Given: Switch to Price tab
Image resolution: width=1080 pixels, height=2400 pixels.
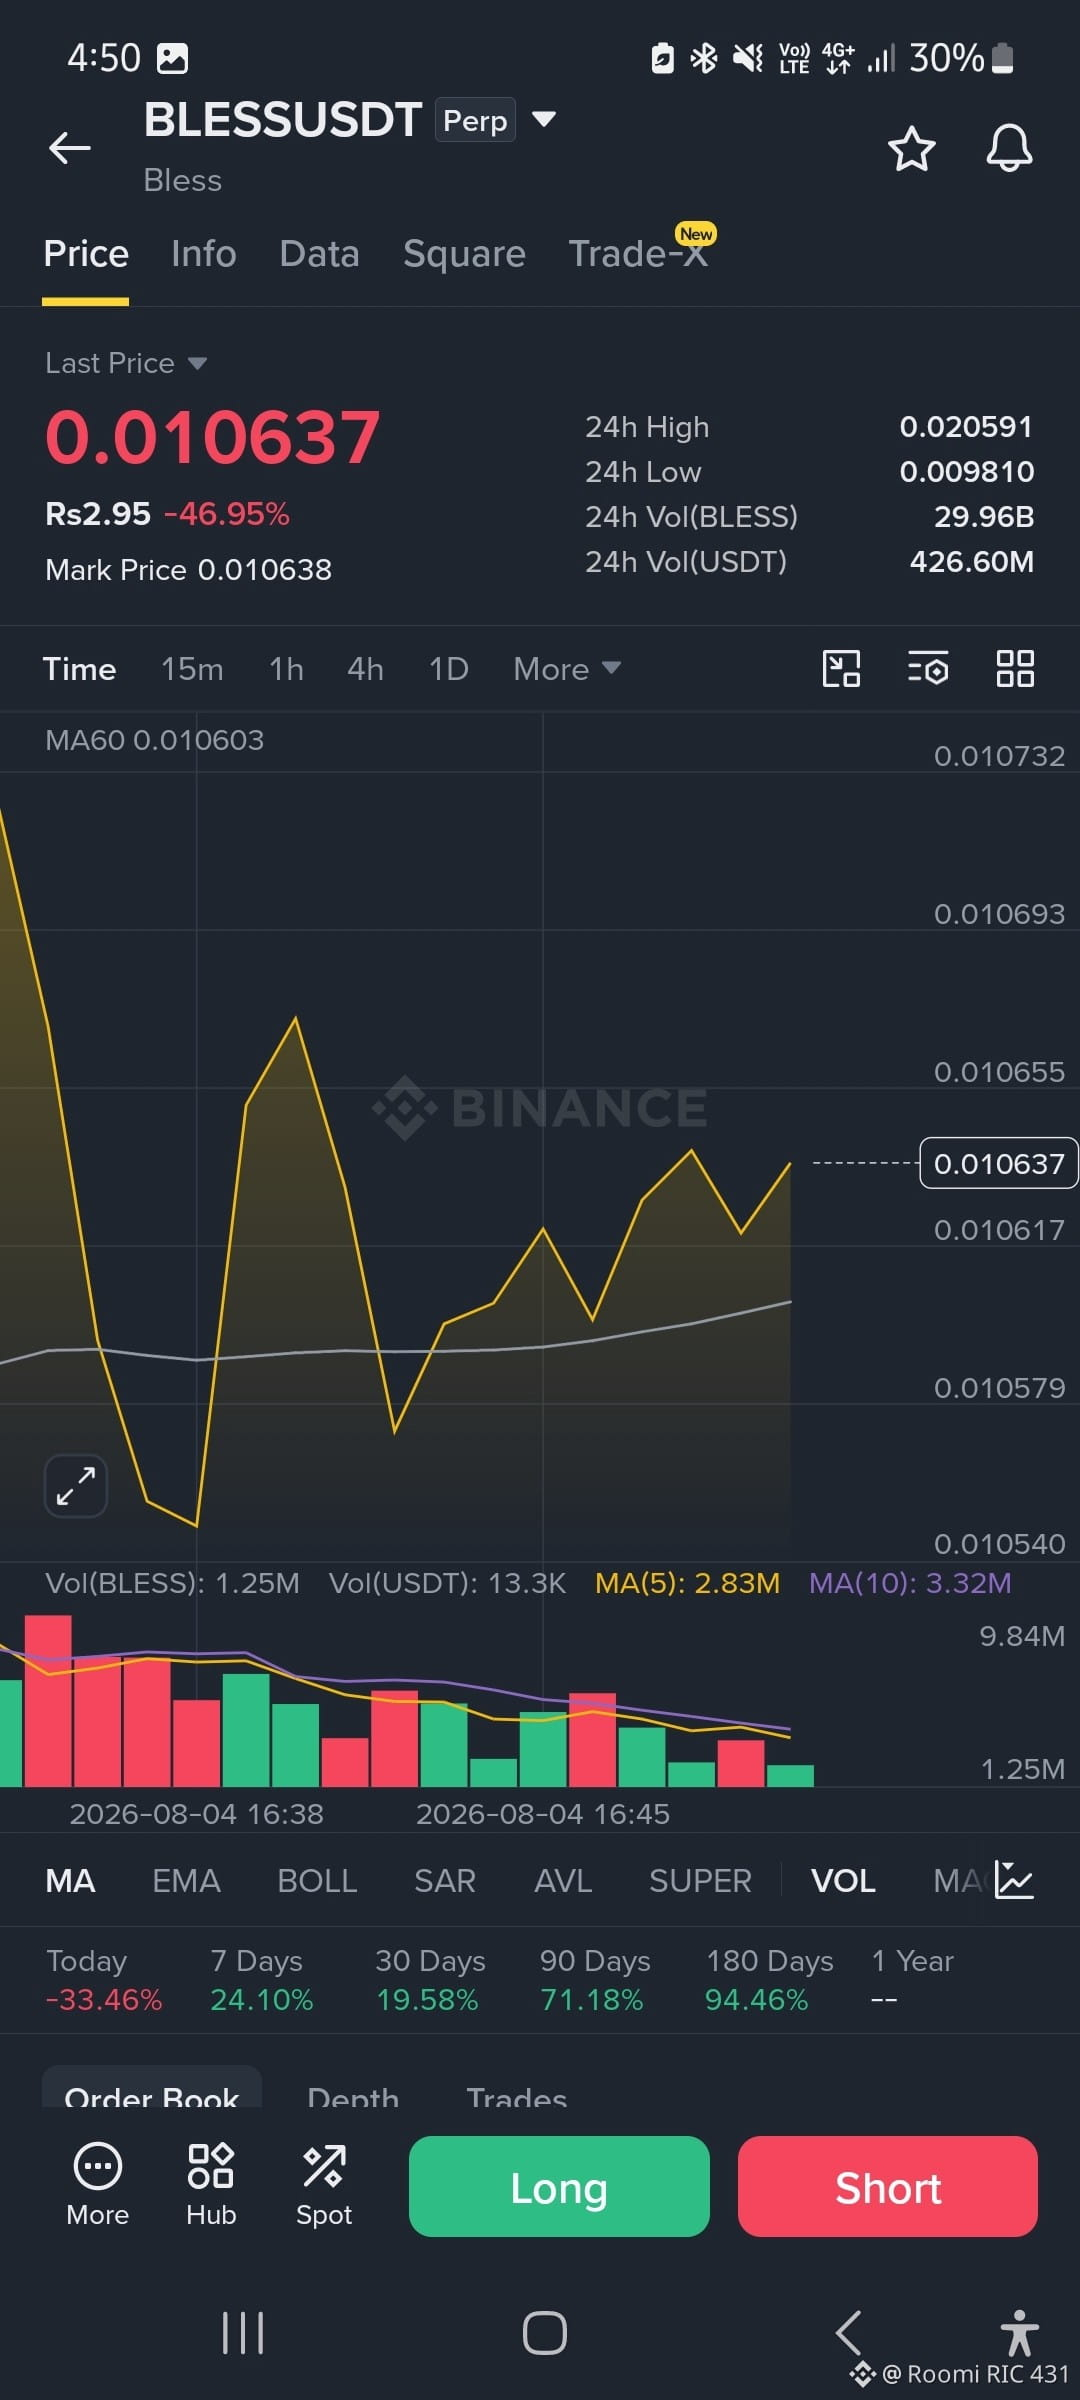Looking at the screenshot, I should click(86, 253).
